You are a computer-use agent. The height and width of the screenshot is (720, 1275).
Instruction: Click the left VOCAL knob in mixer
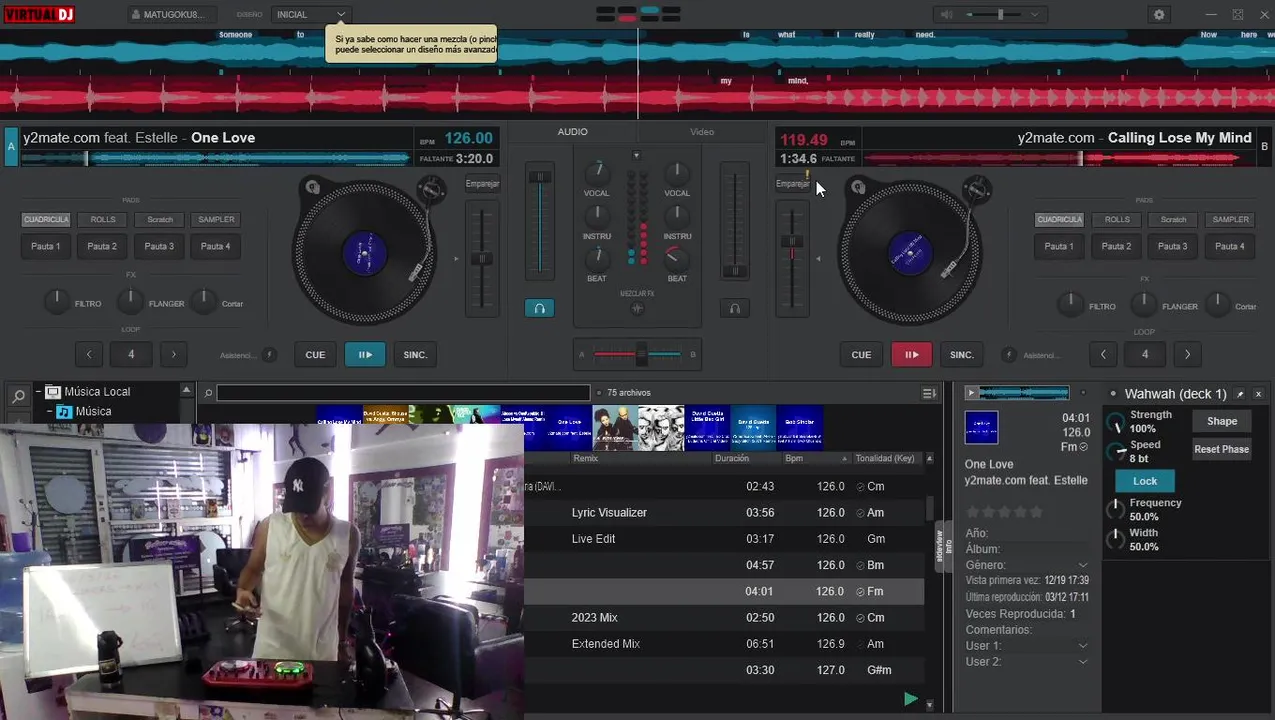click(597, 172)
